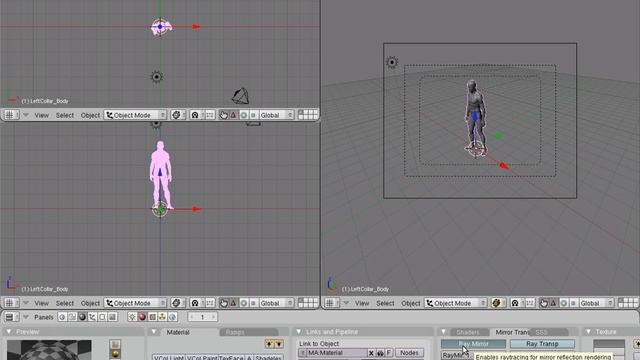Select the Texture buttons sub-context icon
The width and height of the screenshot is (640, 360).
152,317
